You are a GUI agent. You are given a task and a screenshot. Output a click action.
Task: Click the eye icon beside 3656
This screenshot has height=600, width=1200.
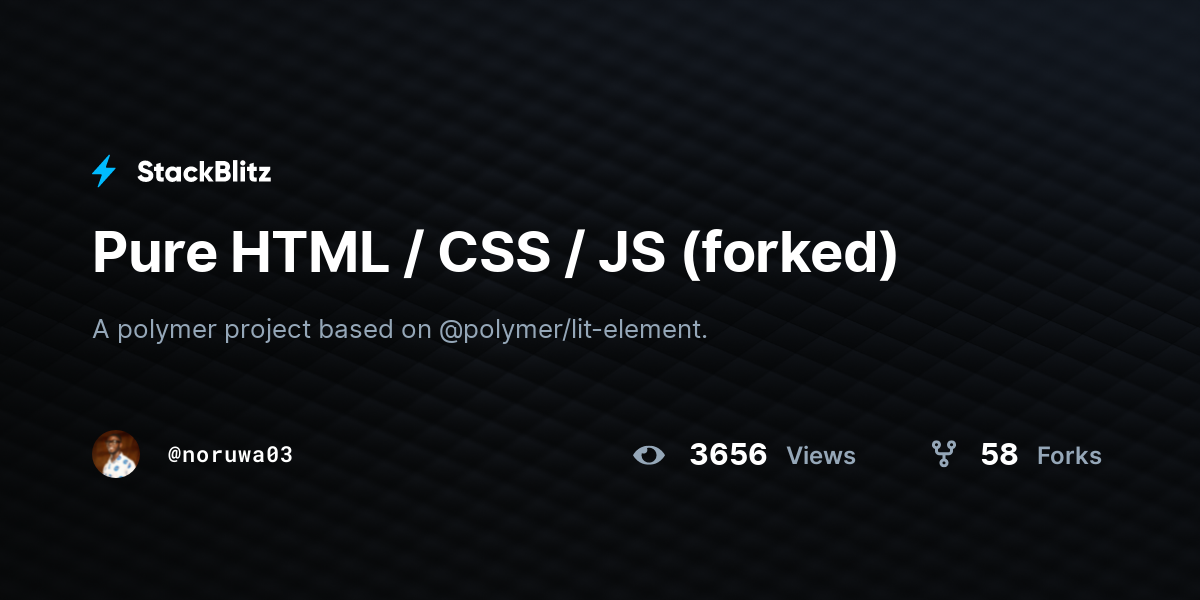(649, 455)
